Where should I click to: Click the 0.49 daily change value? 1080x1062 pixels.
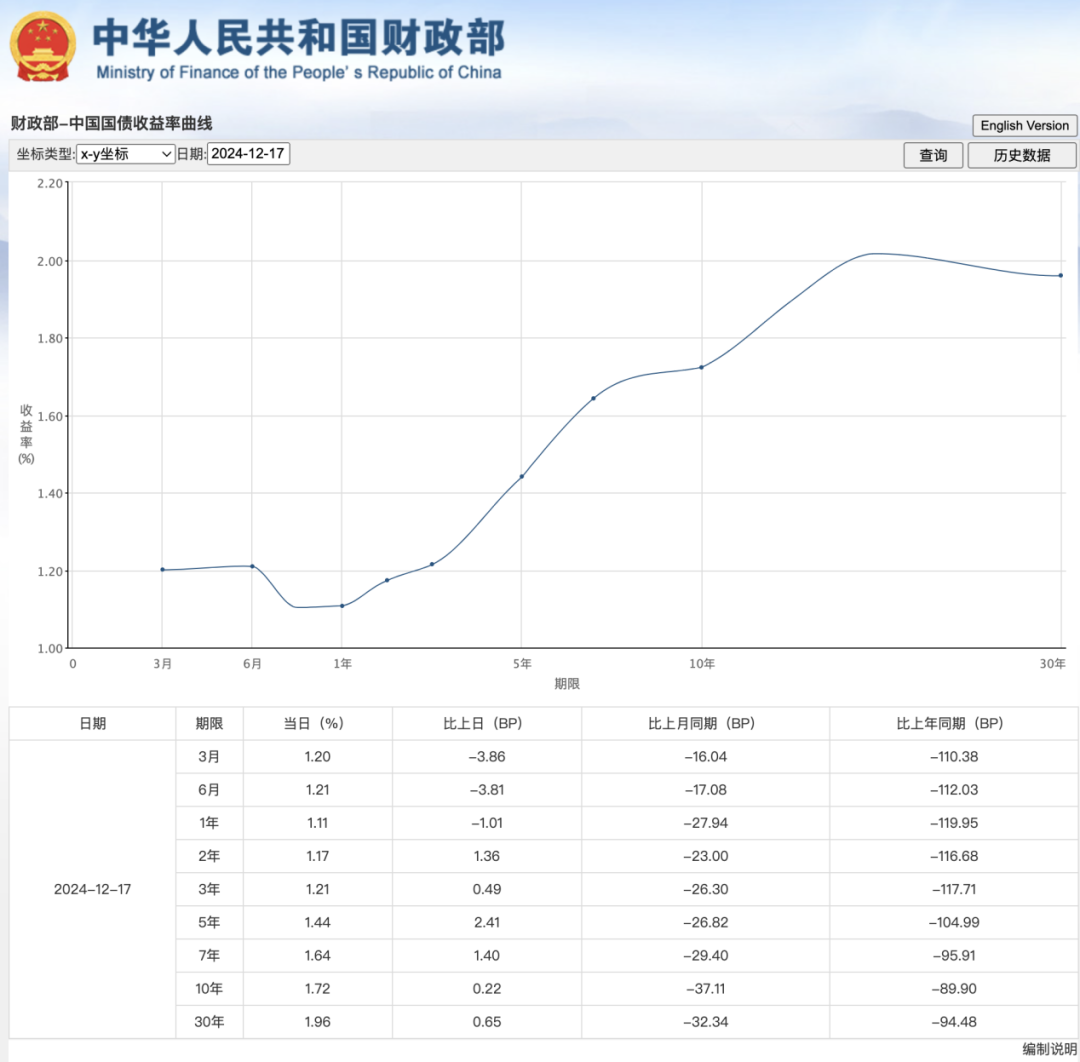pyautogui.click(x=487, y=888)
